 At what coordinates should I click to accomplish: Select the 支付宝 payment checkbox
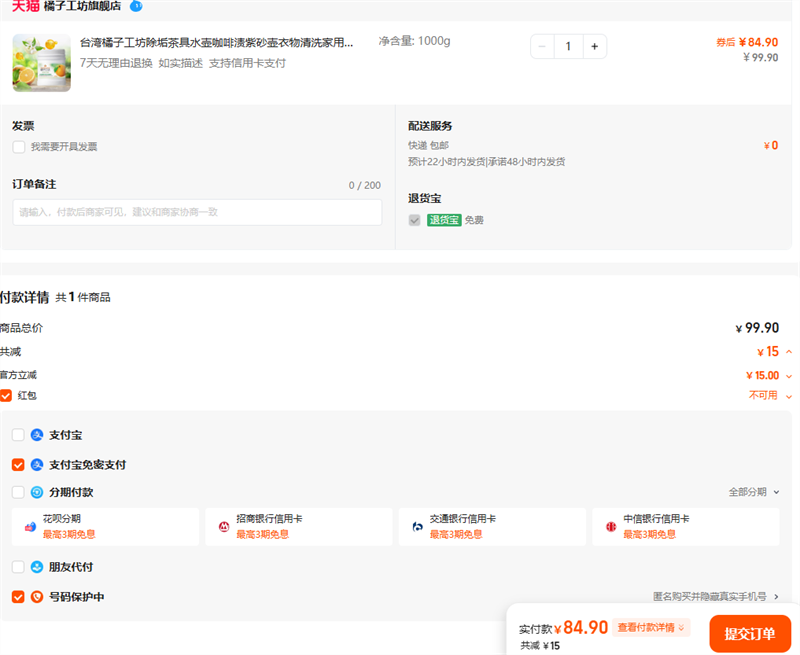click(x=19, y=435)
